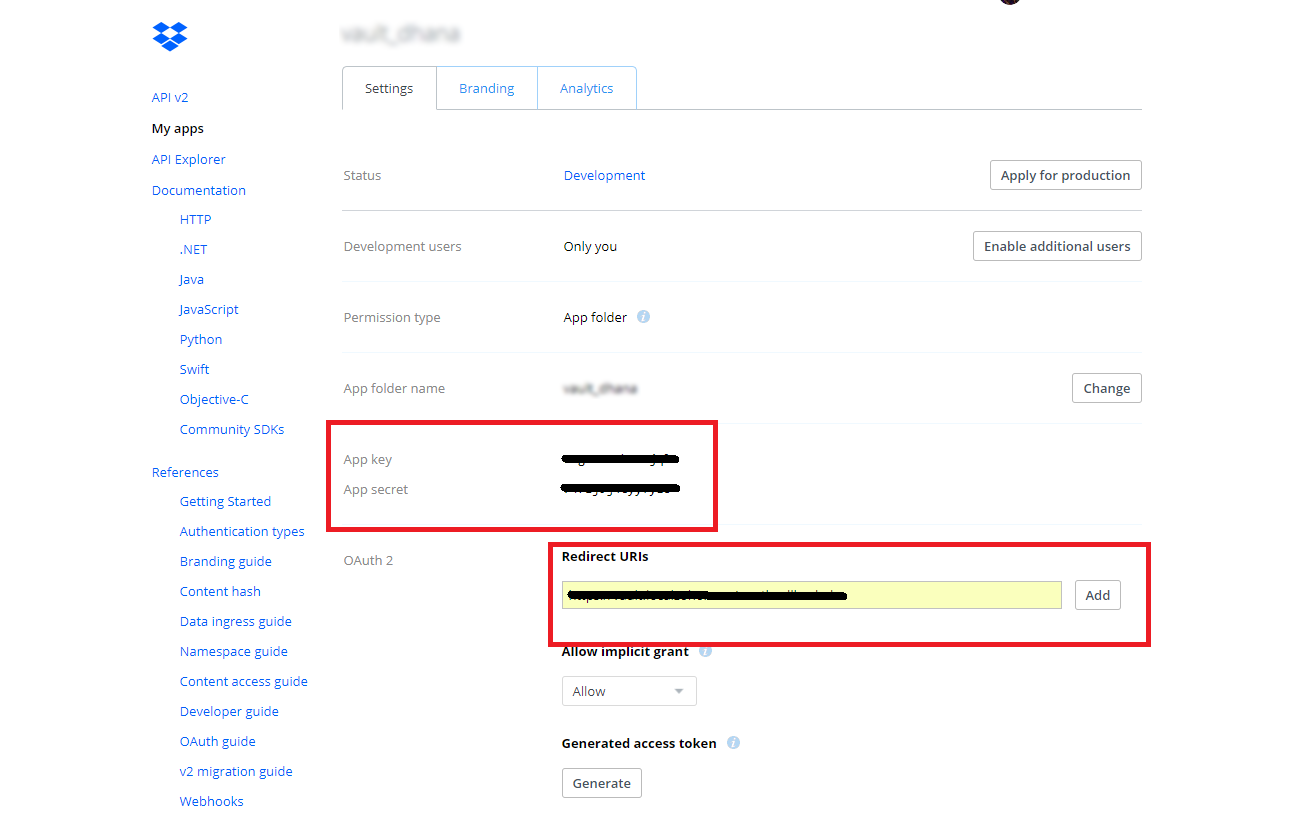This screenshot has width=1311, height=815.
Task: Open Content hash reference
Action: coord(220,591)
